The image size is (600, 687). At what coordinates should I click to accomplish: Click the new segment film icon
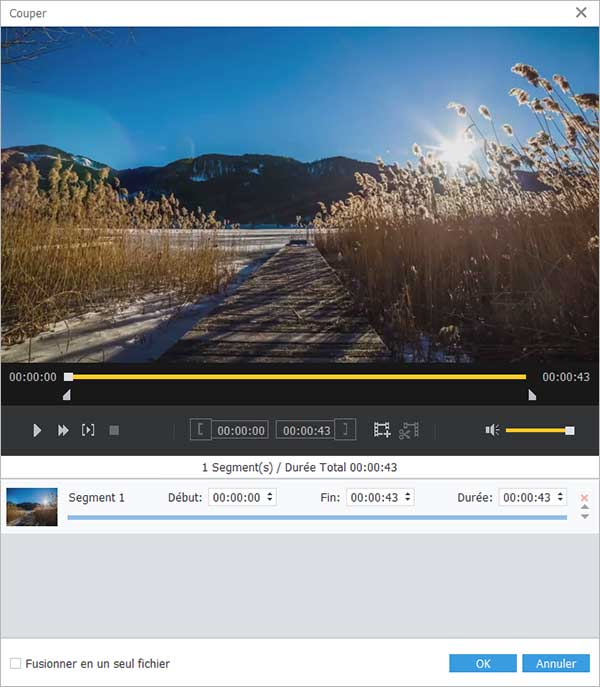[x=382, y=430]
